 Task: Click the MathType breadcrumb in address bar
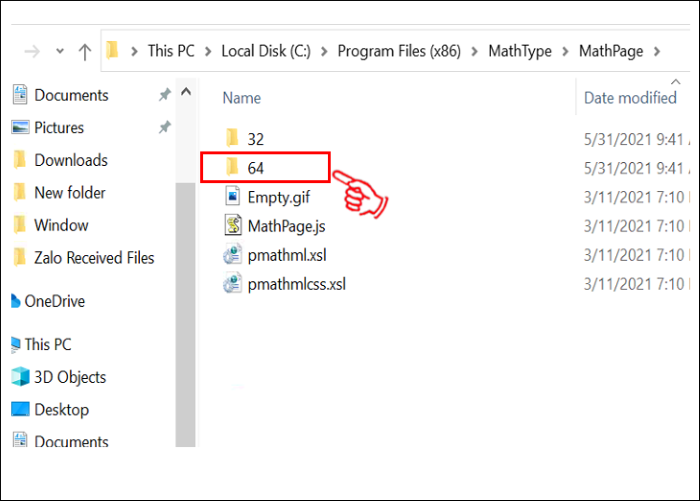pyautogui.click(x=519, y=51)
